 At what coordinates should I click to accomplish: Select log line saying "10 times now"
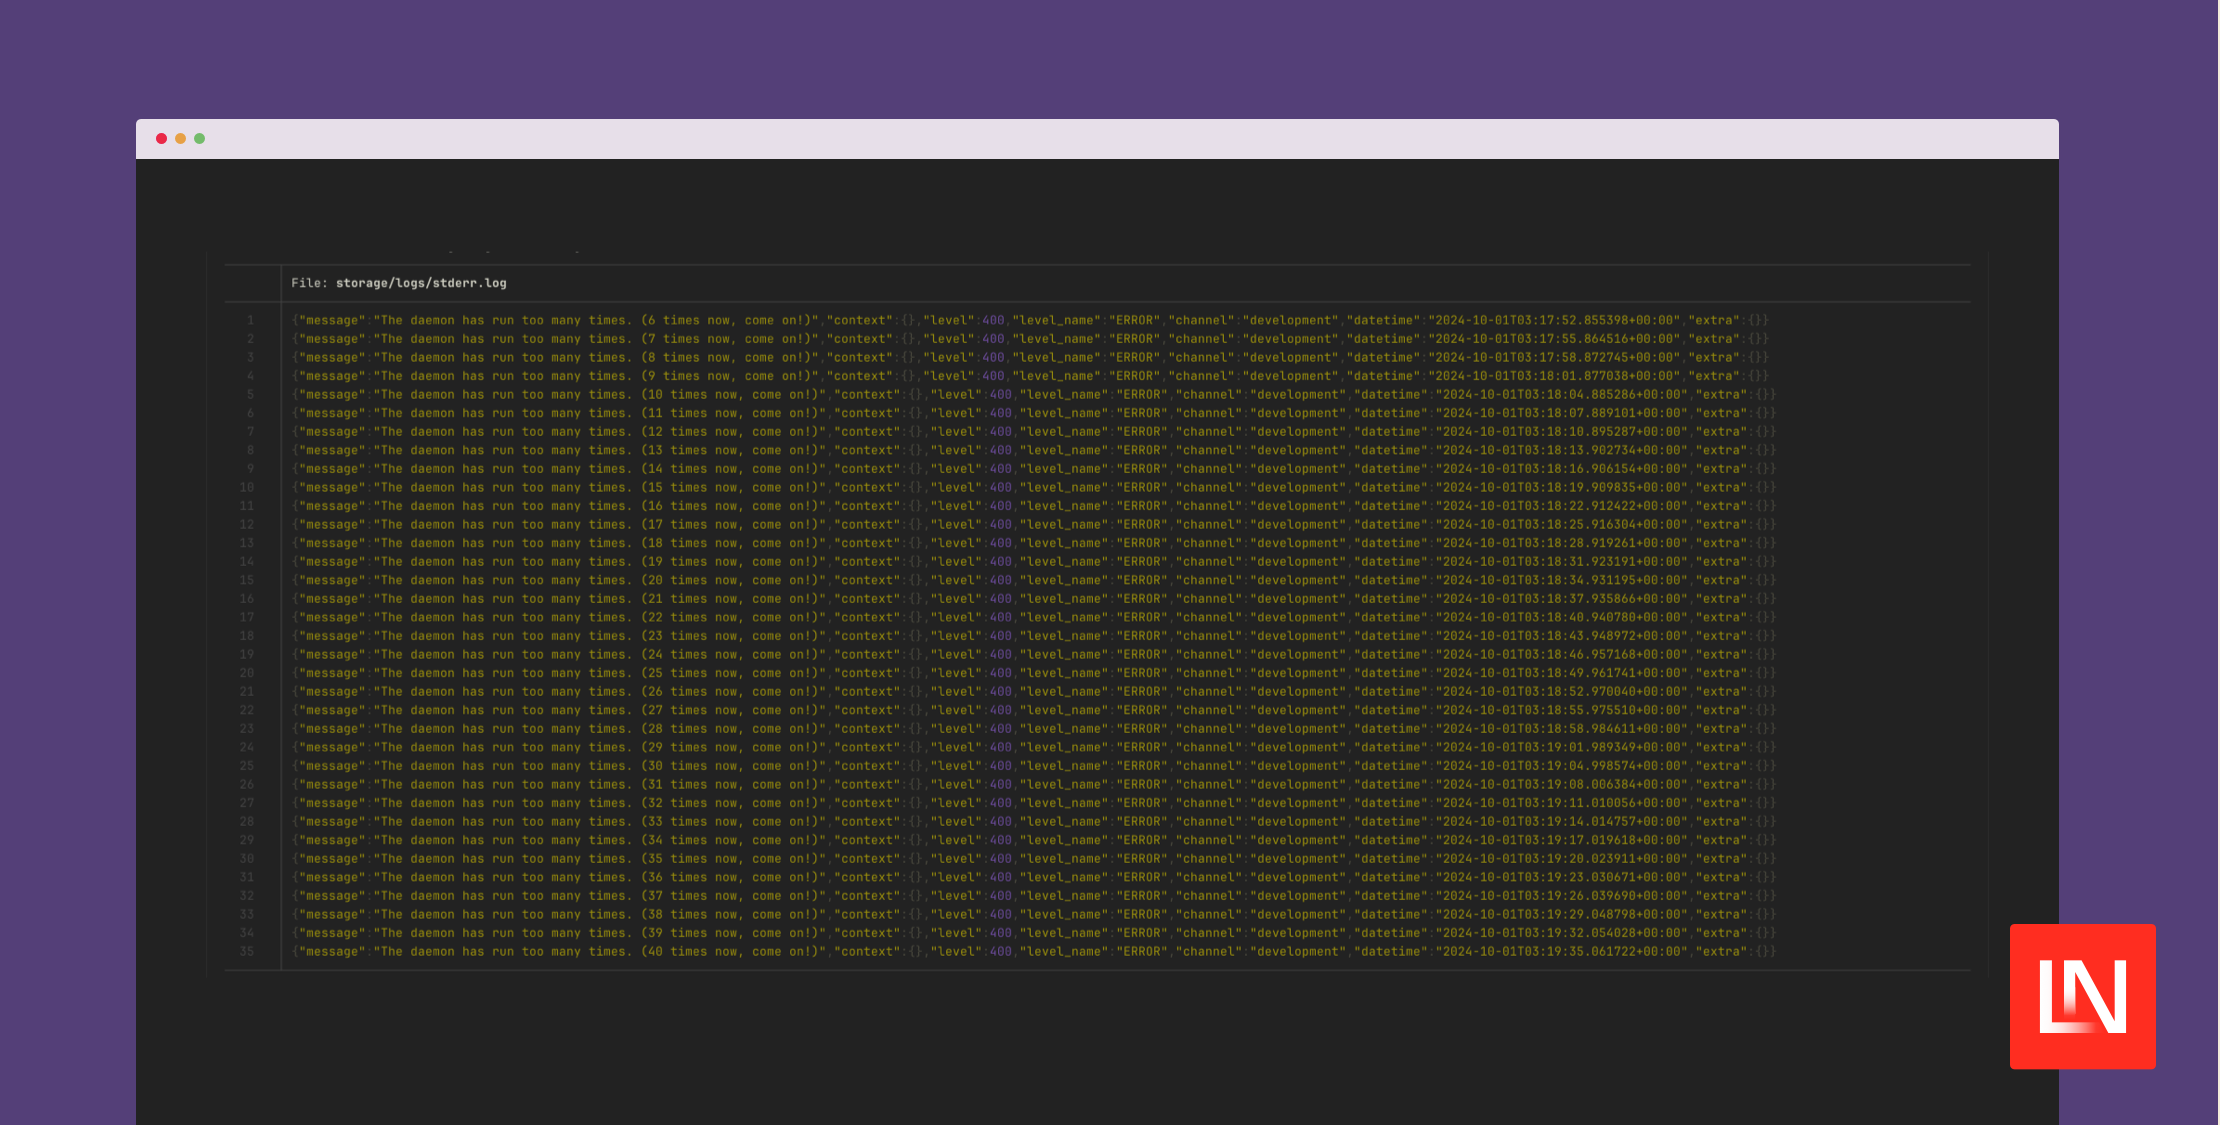click(1034, 395)
